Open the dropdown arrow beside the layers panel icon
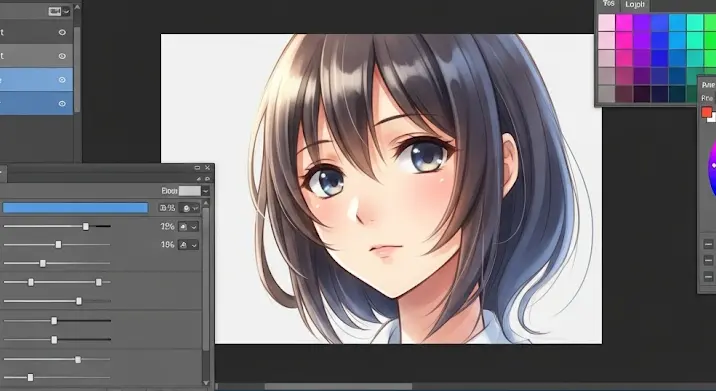Screen dimensions: 716x391 coord(67,12)
